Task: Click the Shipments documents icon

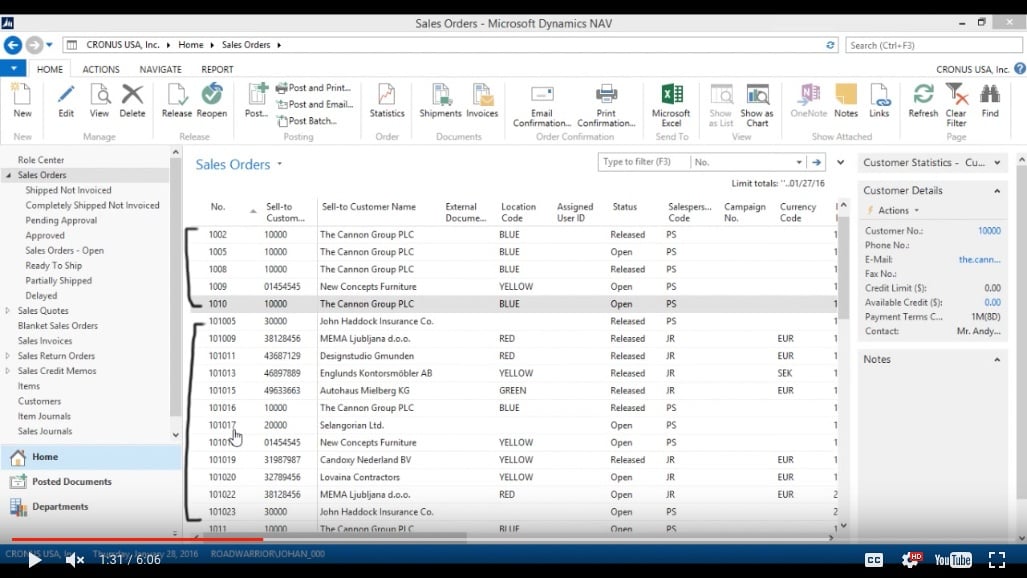Action: 440,96
